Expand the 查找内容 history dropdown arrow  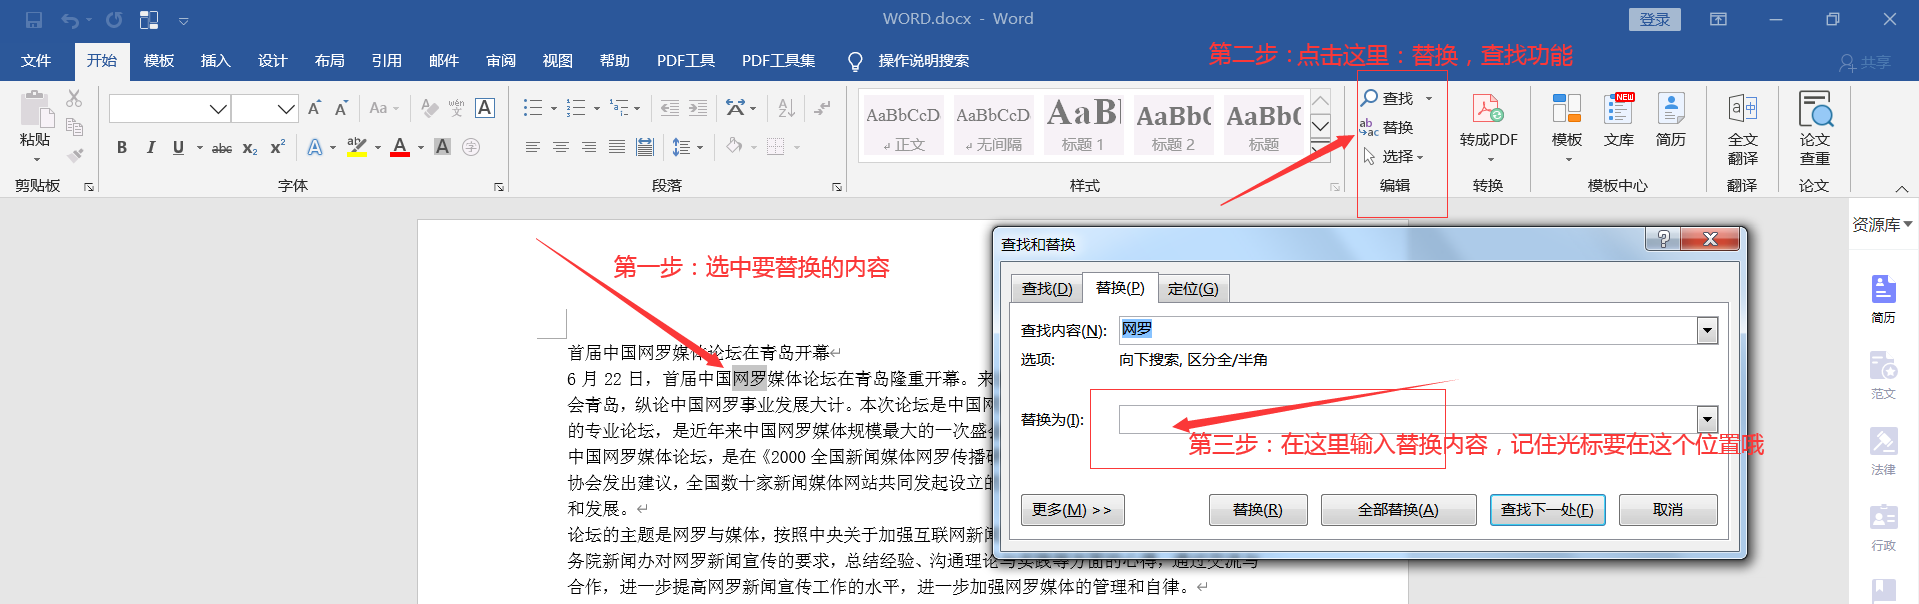coord(1707,331)
